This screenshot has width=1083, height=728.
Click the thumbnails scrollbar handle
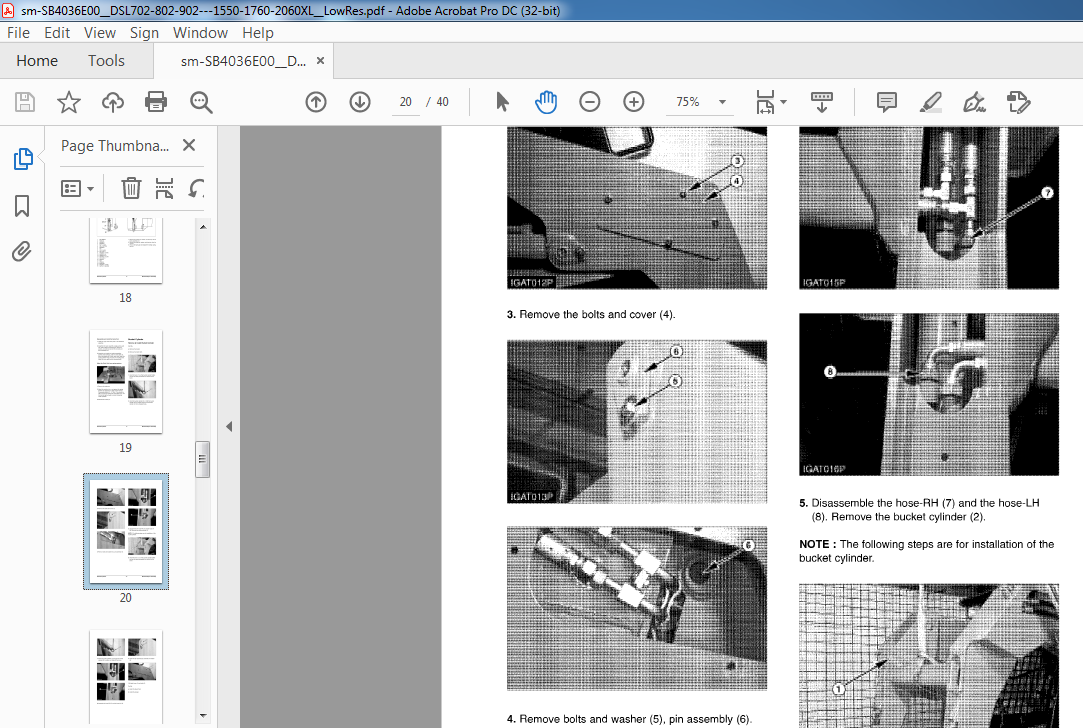(x=202, y=459)
